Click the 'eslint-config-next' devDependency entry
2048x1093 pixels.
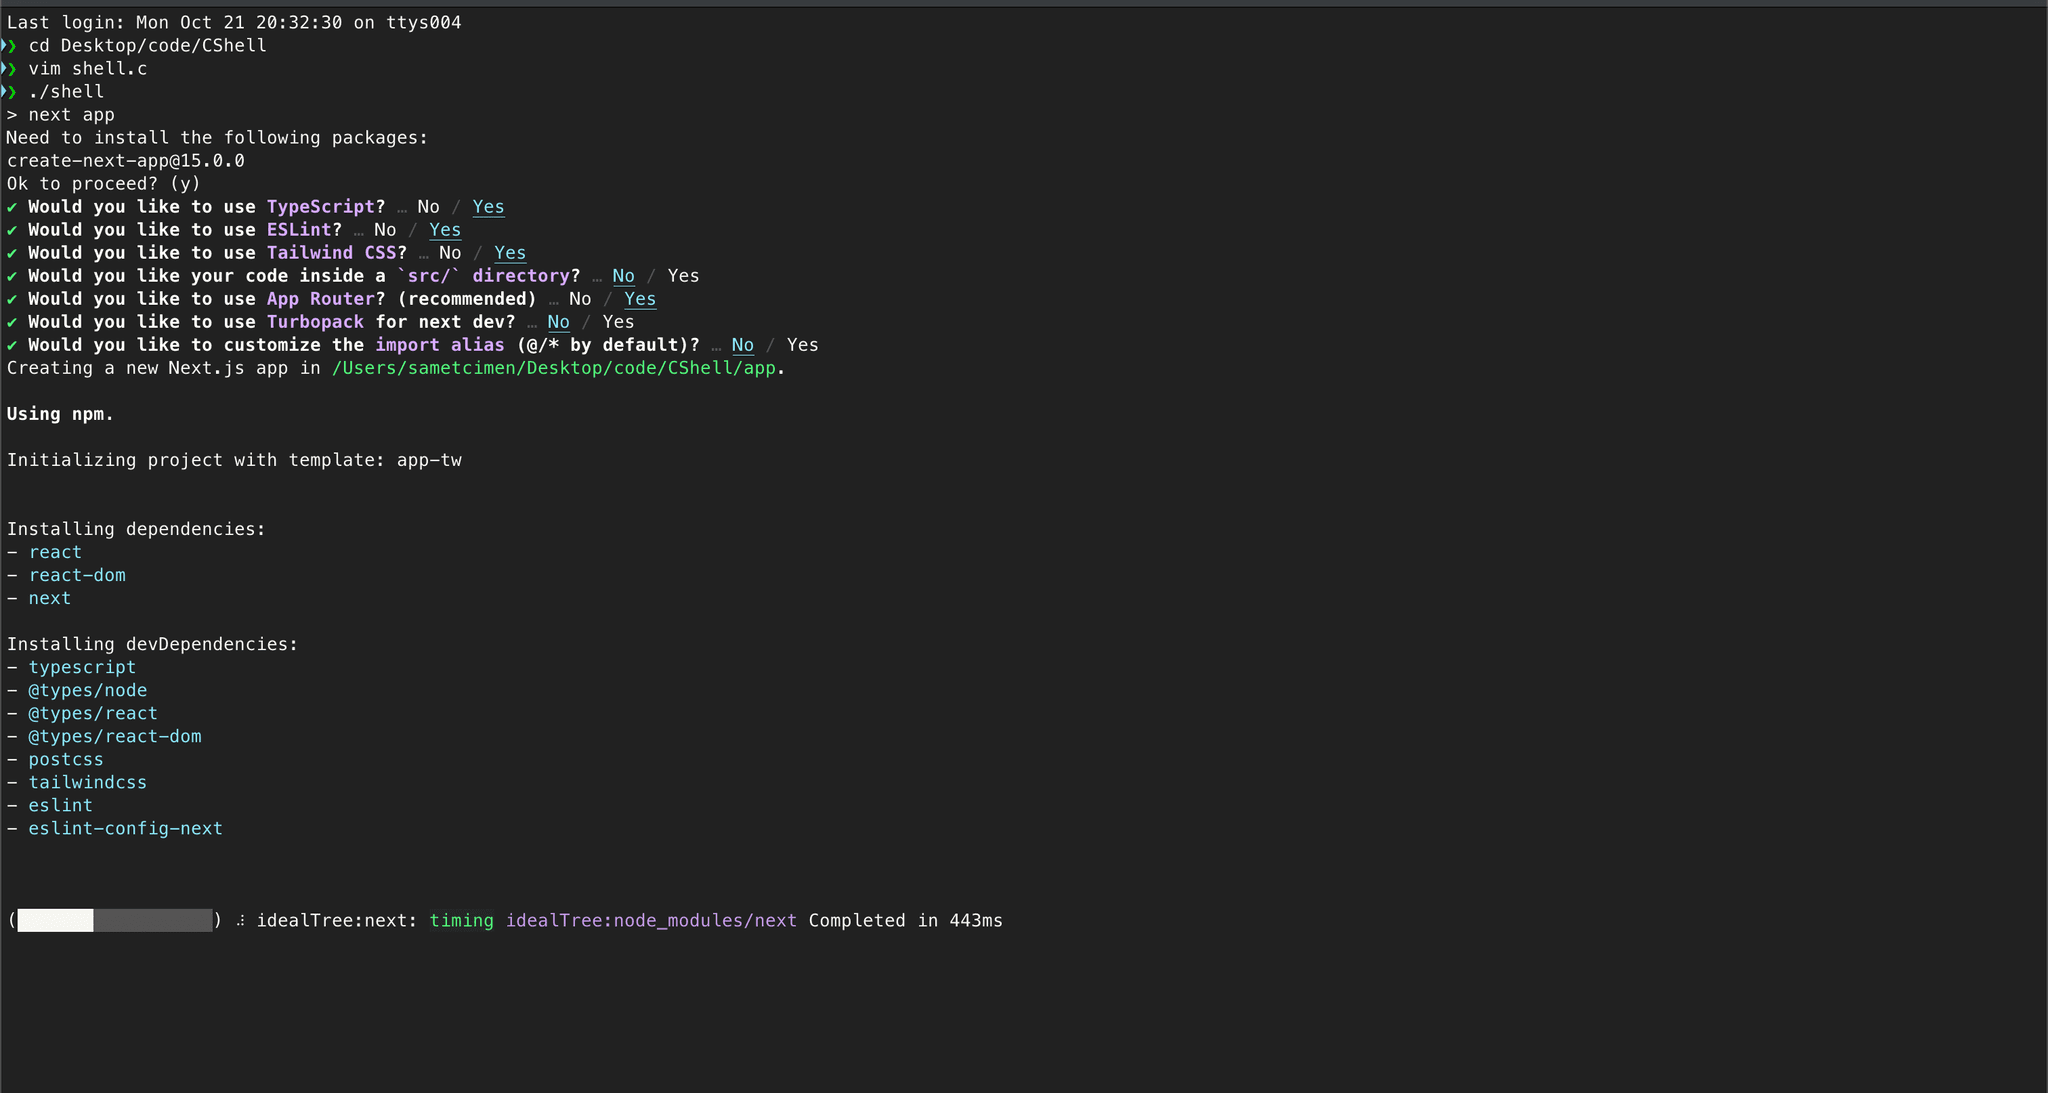(x=126, y=828)
